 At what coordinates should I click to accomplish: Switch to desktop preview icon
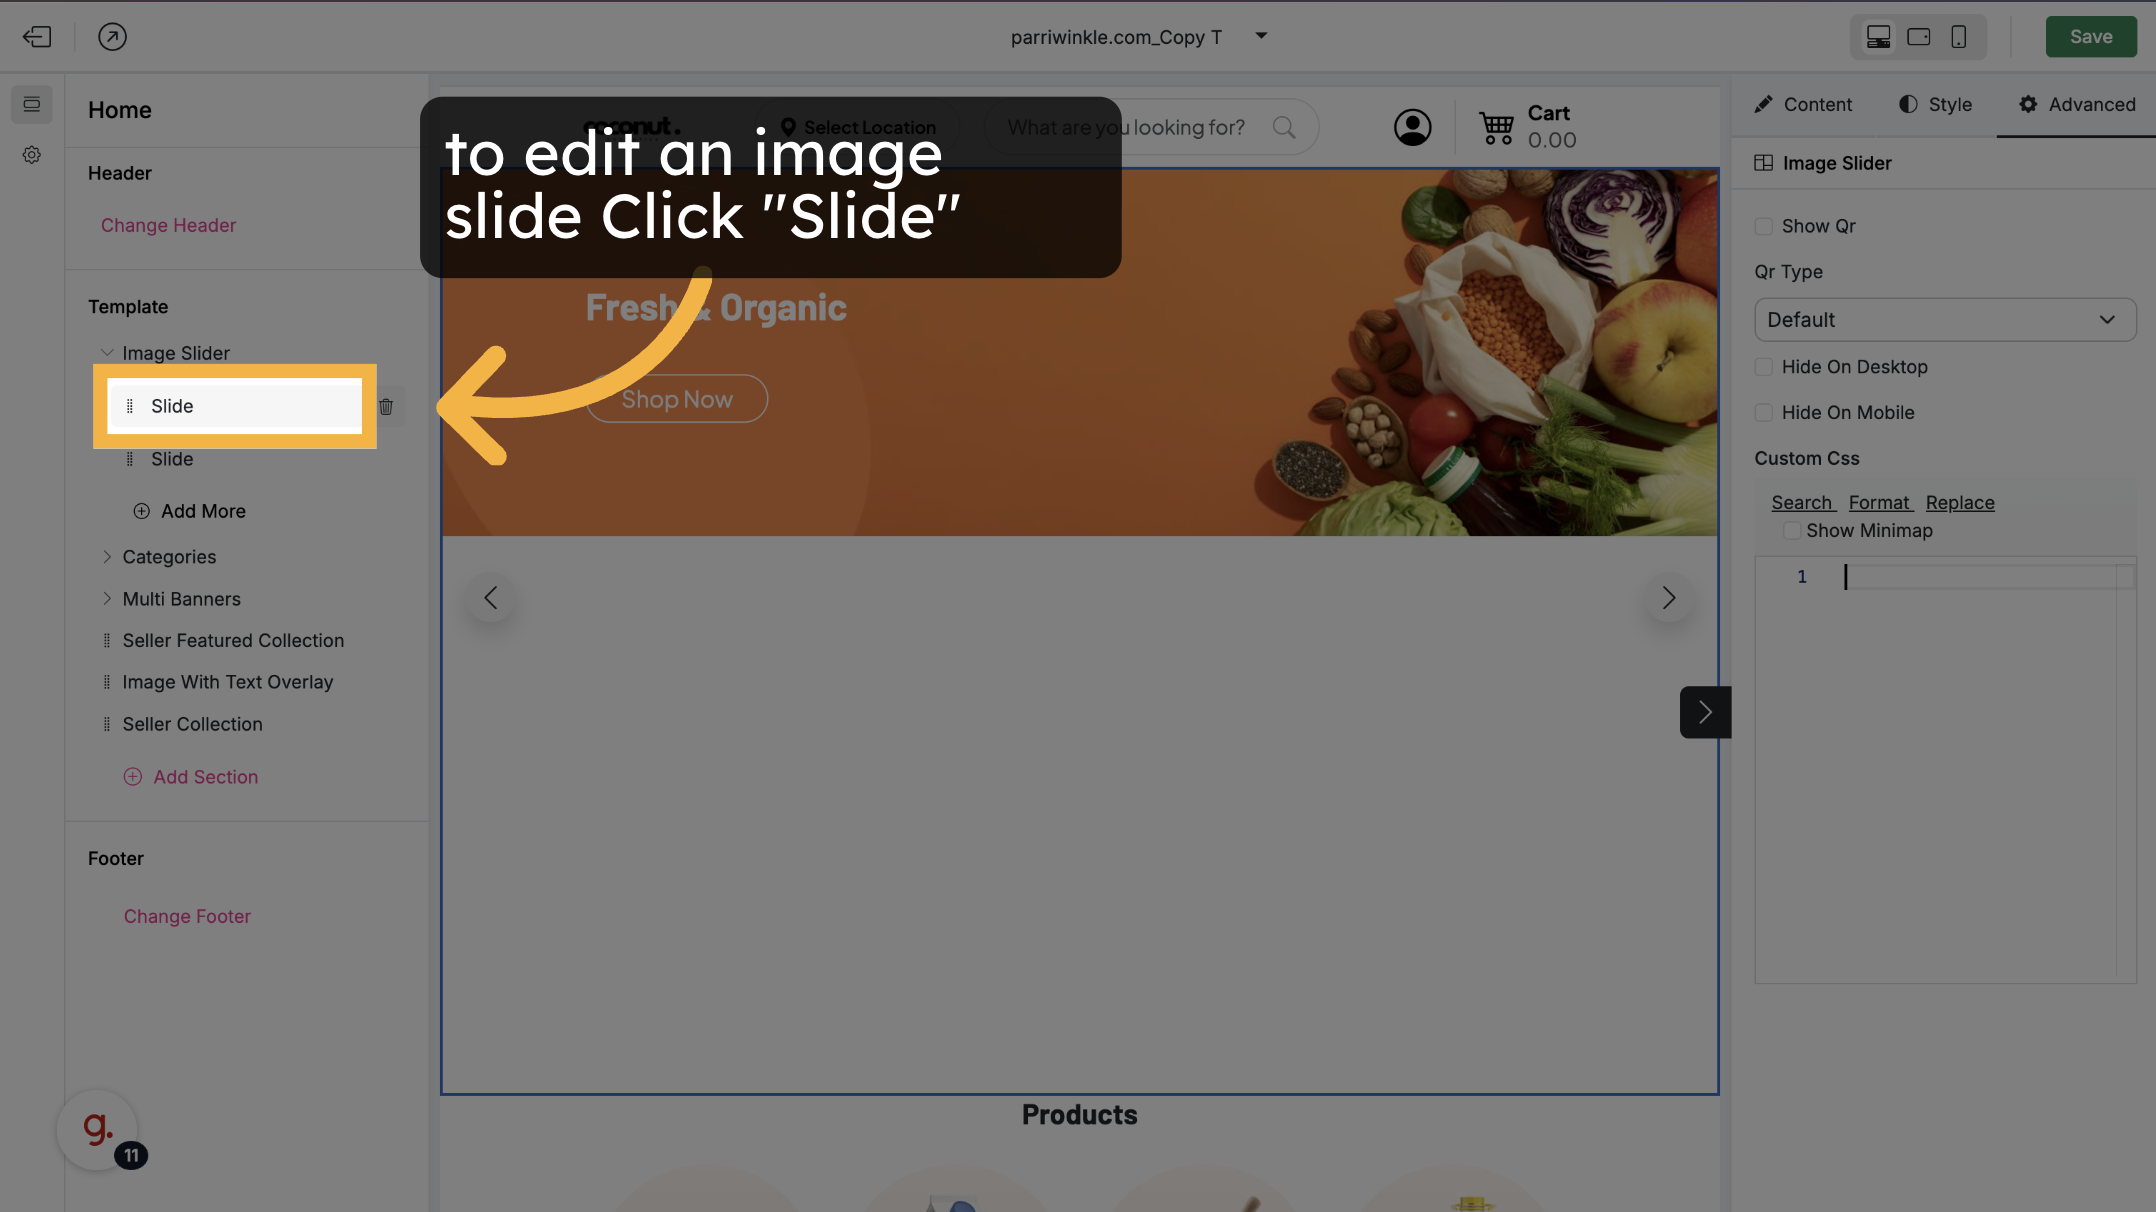(x=1878, y=37)
